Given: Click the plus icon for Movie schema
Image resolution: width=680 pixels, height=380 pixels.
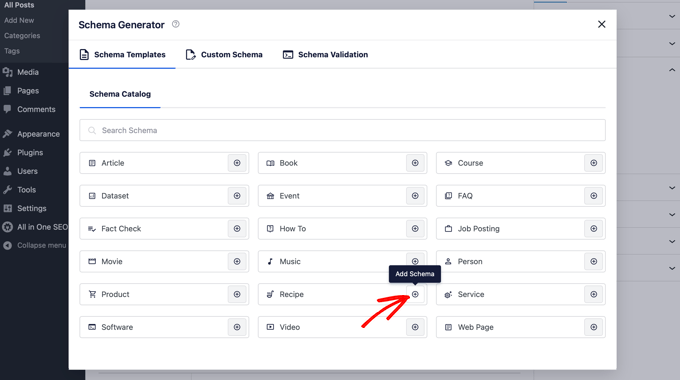Looking at the screenshot, I should click(x=237, y=262).
